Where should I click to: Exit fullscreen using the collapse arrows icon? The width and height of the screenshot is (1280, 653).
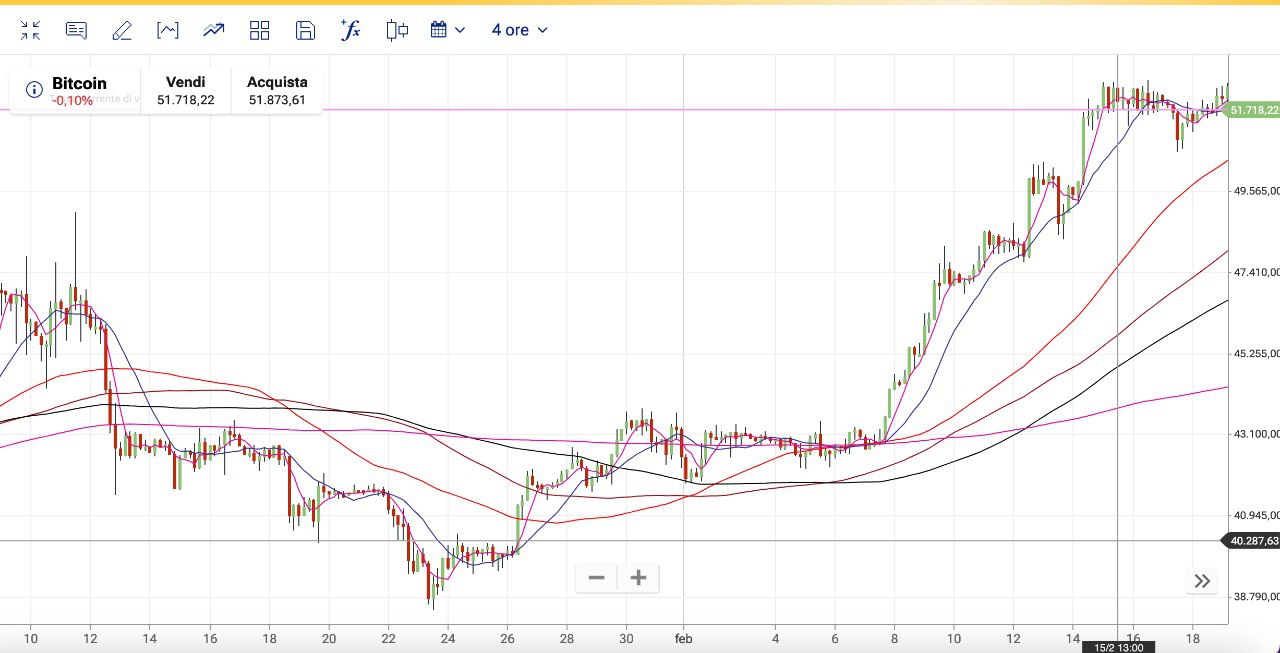(30, 30)
